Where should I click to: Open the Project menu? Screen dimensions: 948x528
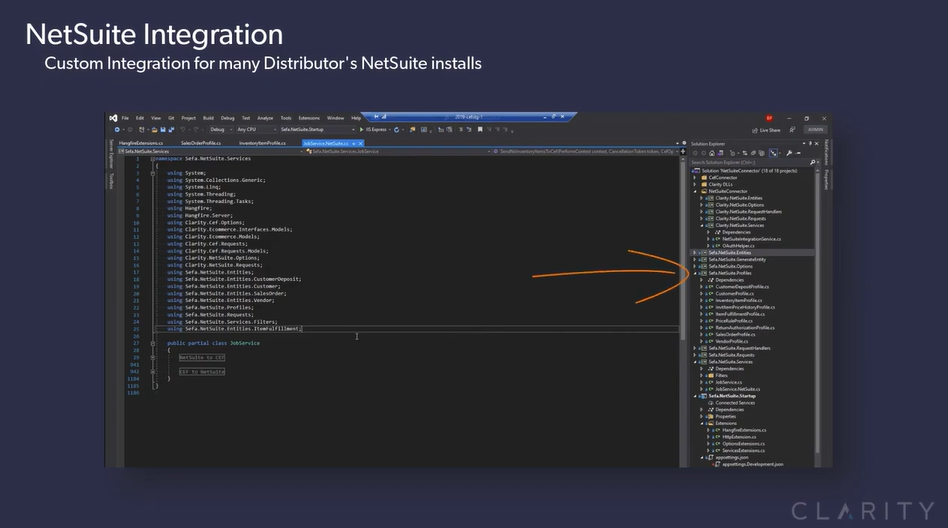click(x=189, y=118)
